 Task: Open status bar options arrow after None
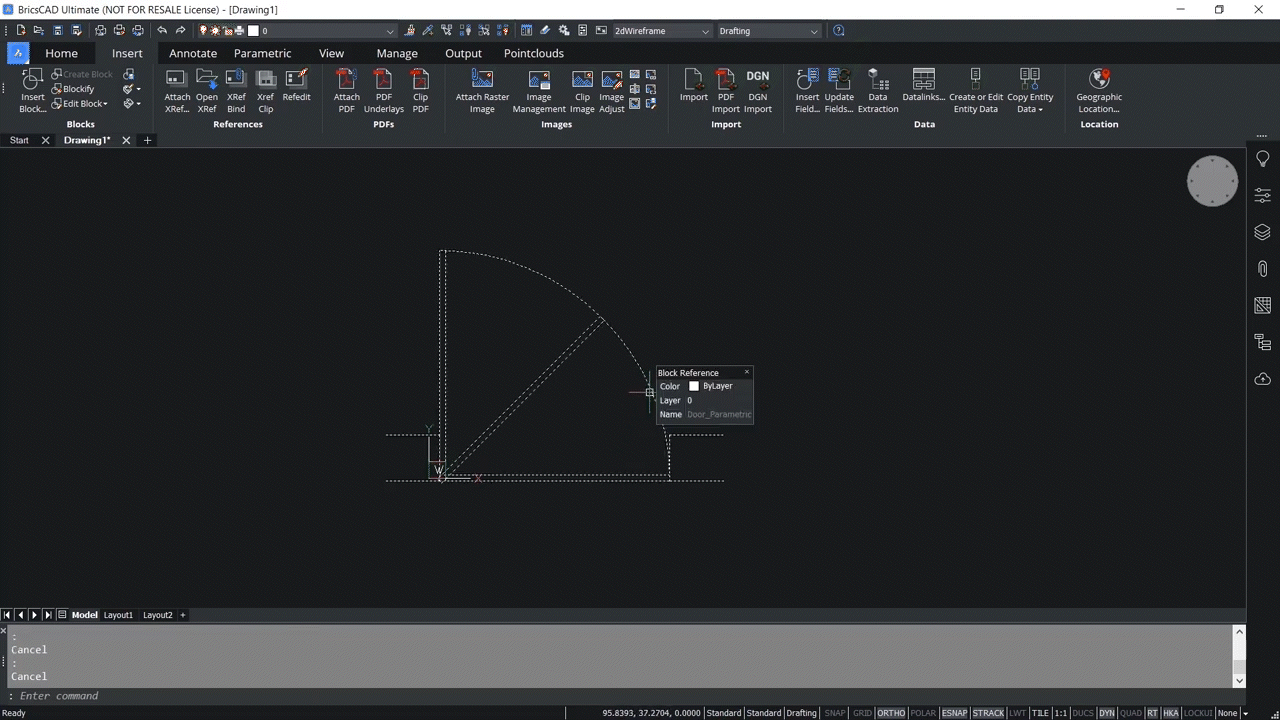pyautogui.click(x=1245, y=713)
